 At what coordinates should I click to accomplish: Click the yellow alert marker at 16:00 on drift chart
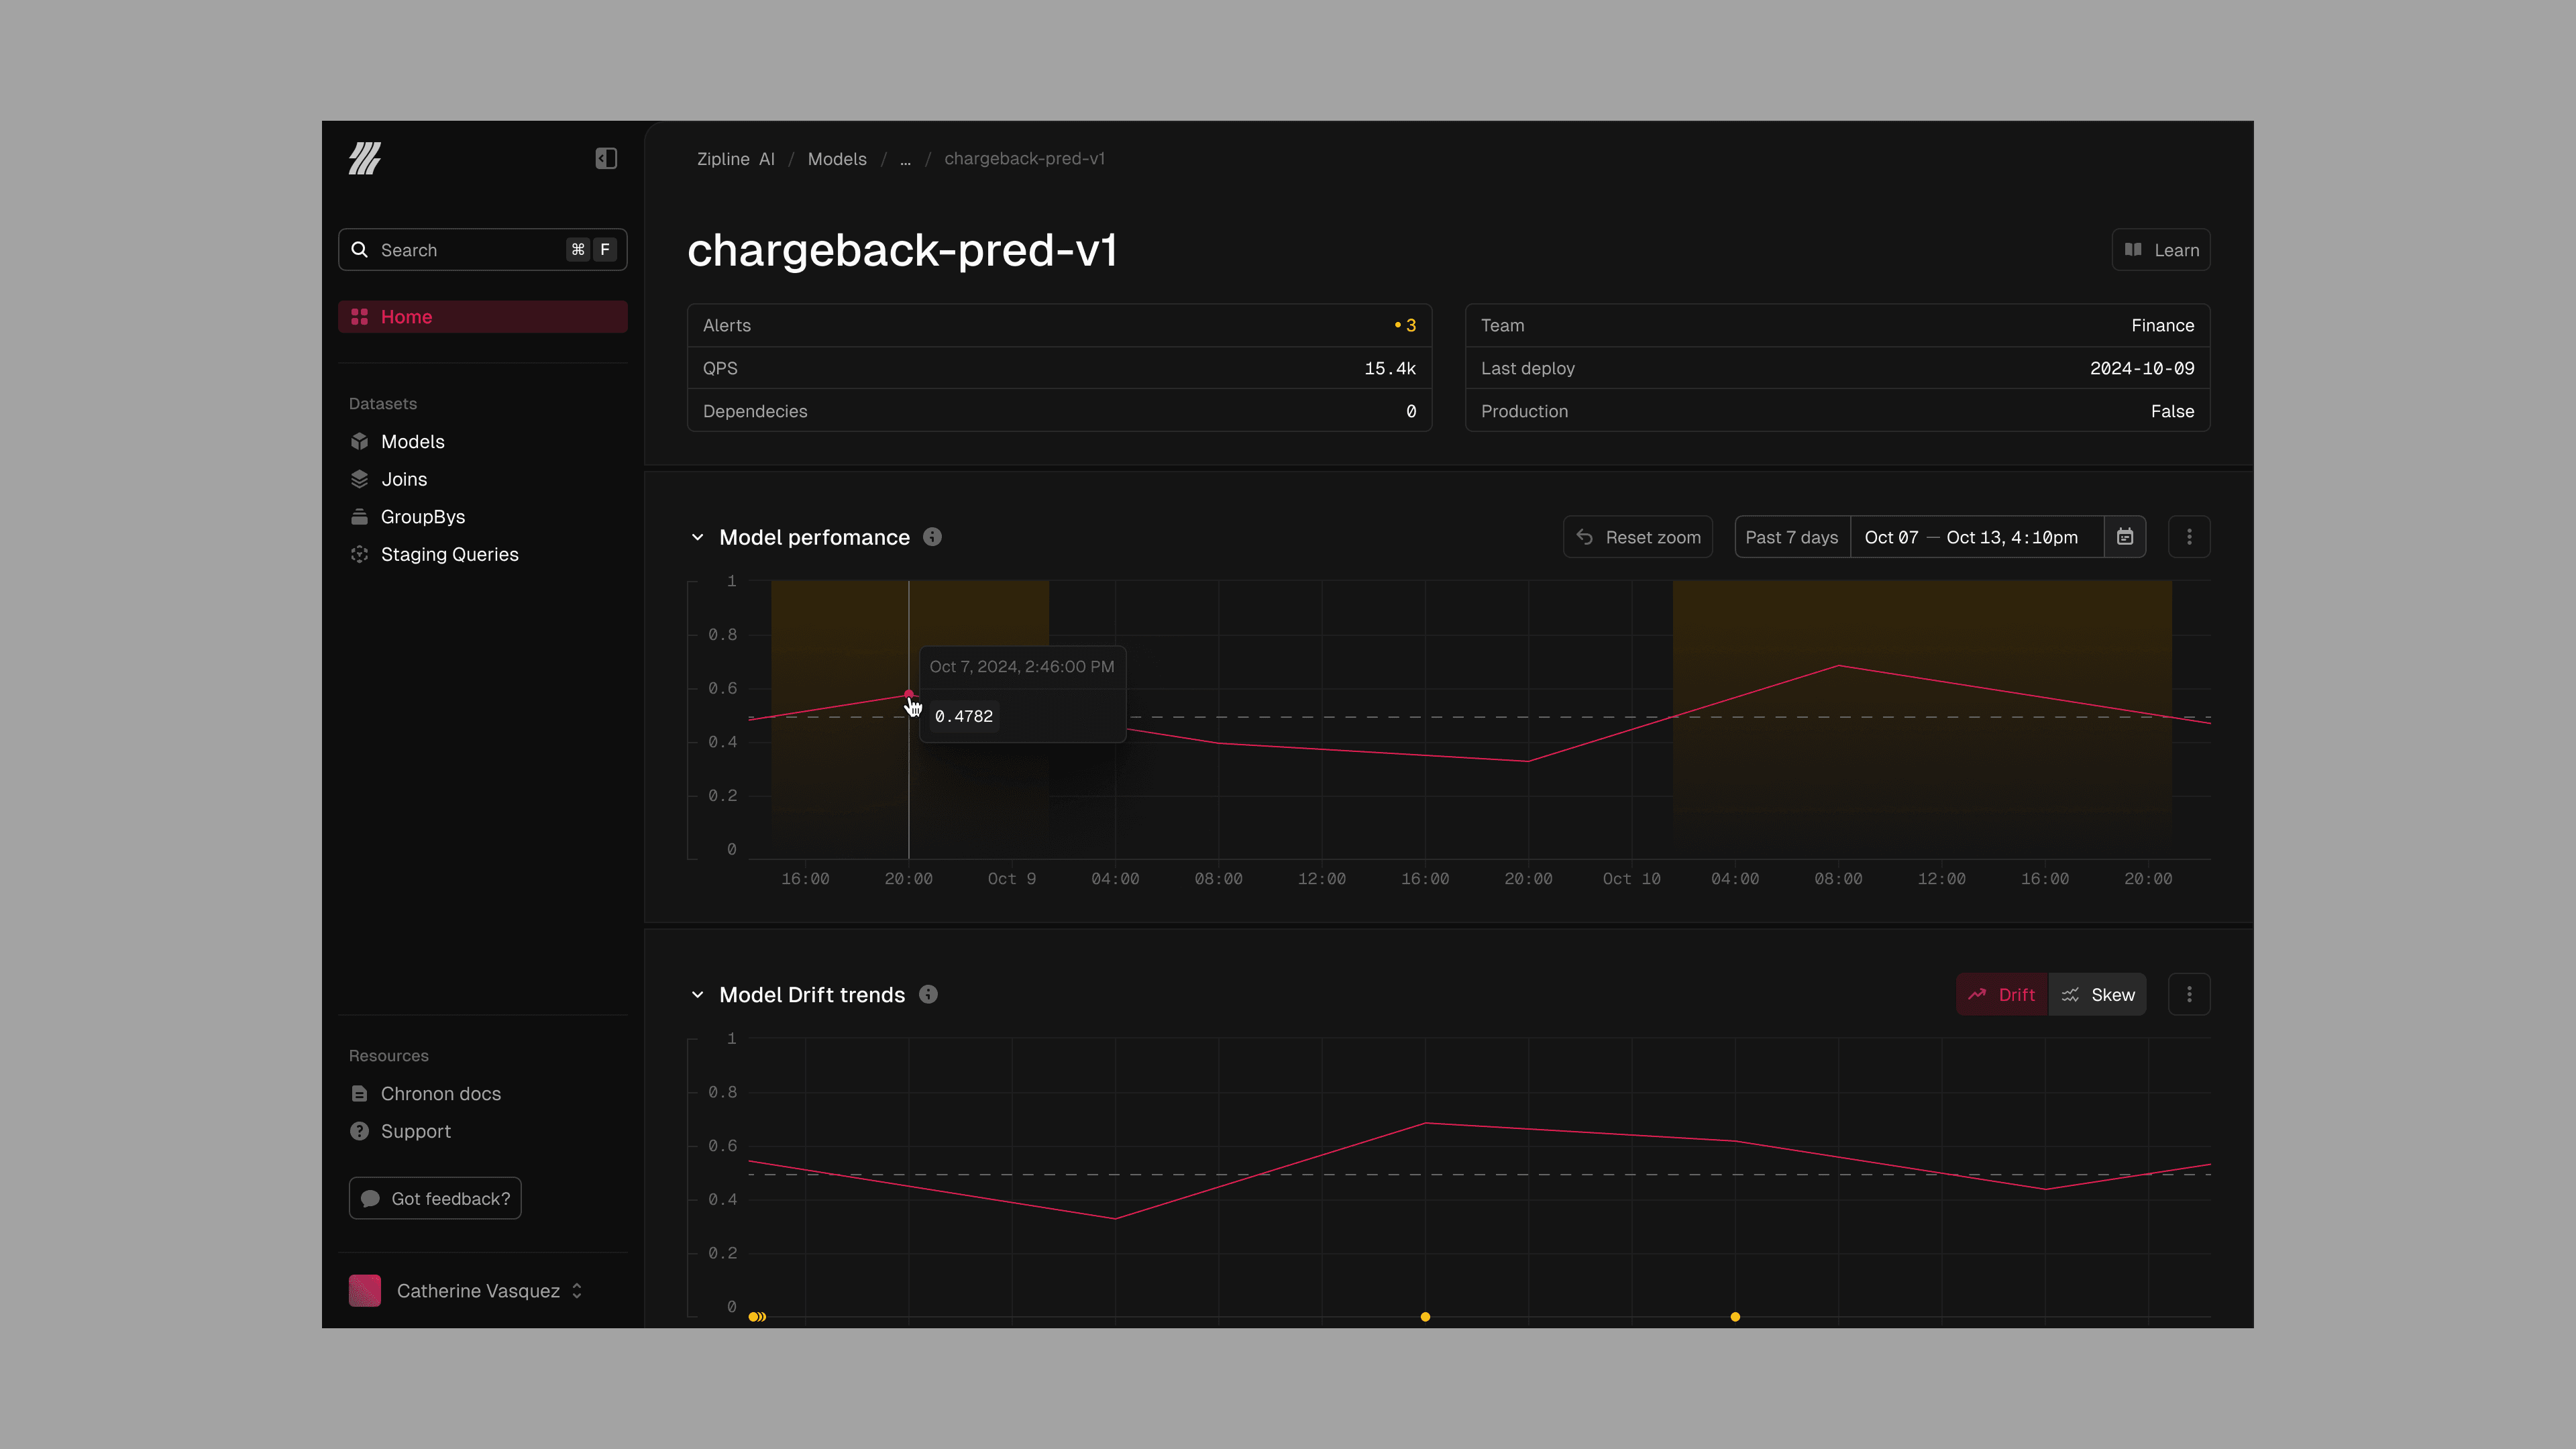pyautogui.click(x=1425, y=1316)
